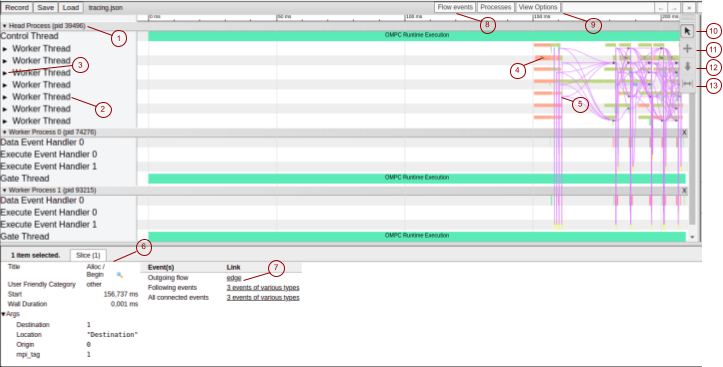
Task: Collapse Worker Process 1 (pid 93215) section
Action: click(x=5, y=190)
